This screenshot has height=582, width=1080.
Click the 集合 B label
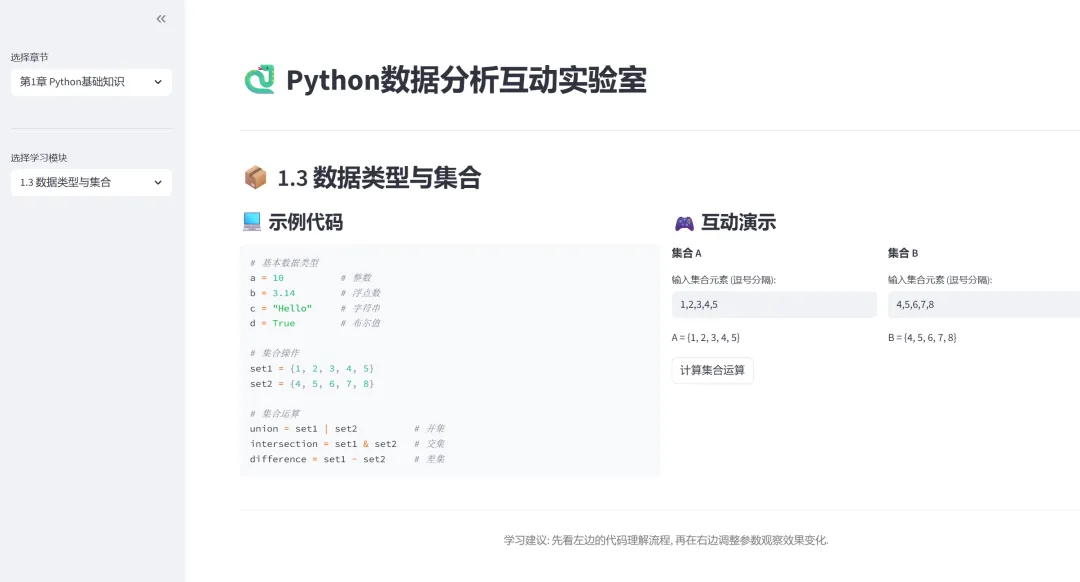tap(903, 253)
